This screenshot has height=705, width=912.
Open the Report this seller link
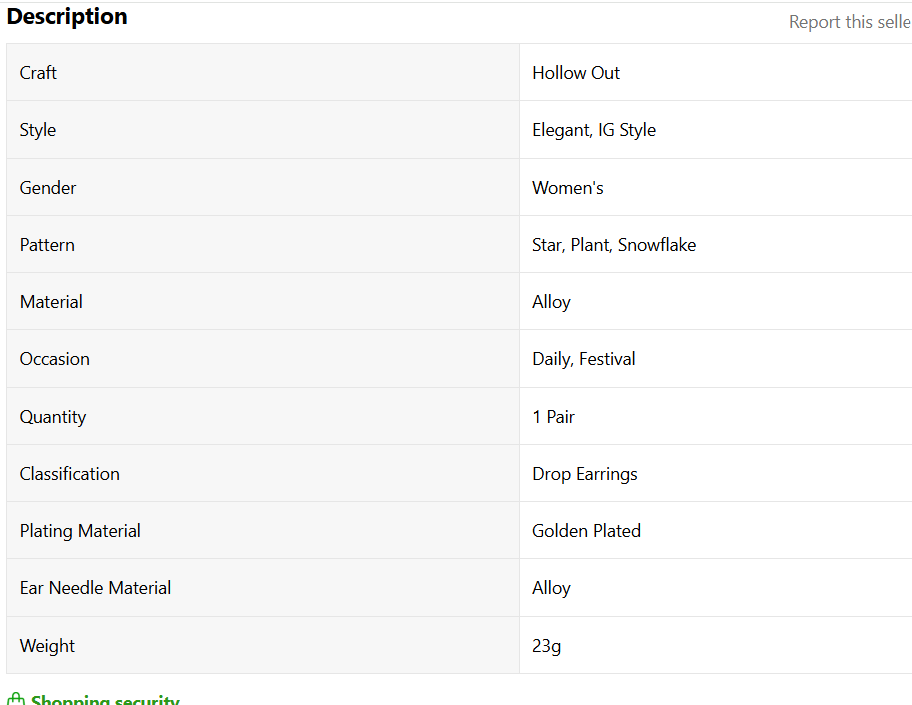pos(850,22)
